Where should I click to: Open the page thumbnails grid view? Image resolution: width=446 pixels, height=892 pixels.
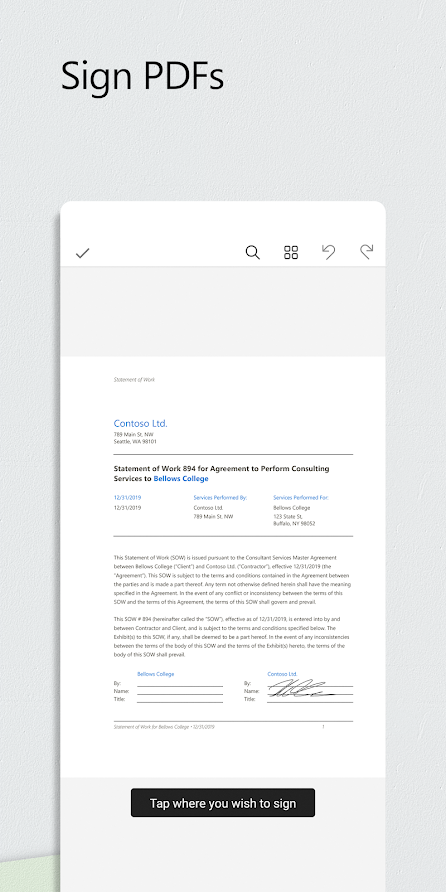click(x=291, y=253)
